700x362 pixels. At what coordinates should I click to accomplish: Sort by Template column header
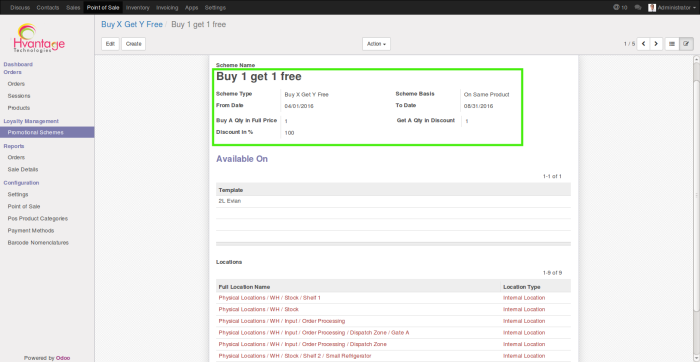pos(231,190)
